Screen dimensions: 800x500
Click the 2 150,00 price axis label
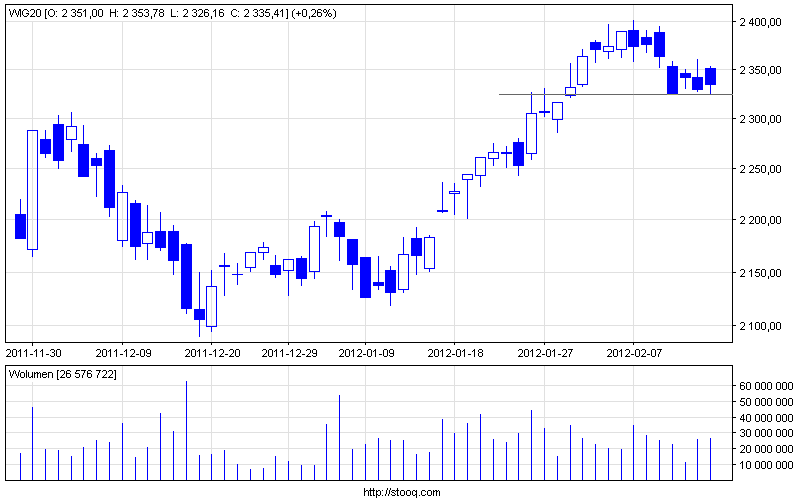click(x=760, y=273)
